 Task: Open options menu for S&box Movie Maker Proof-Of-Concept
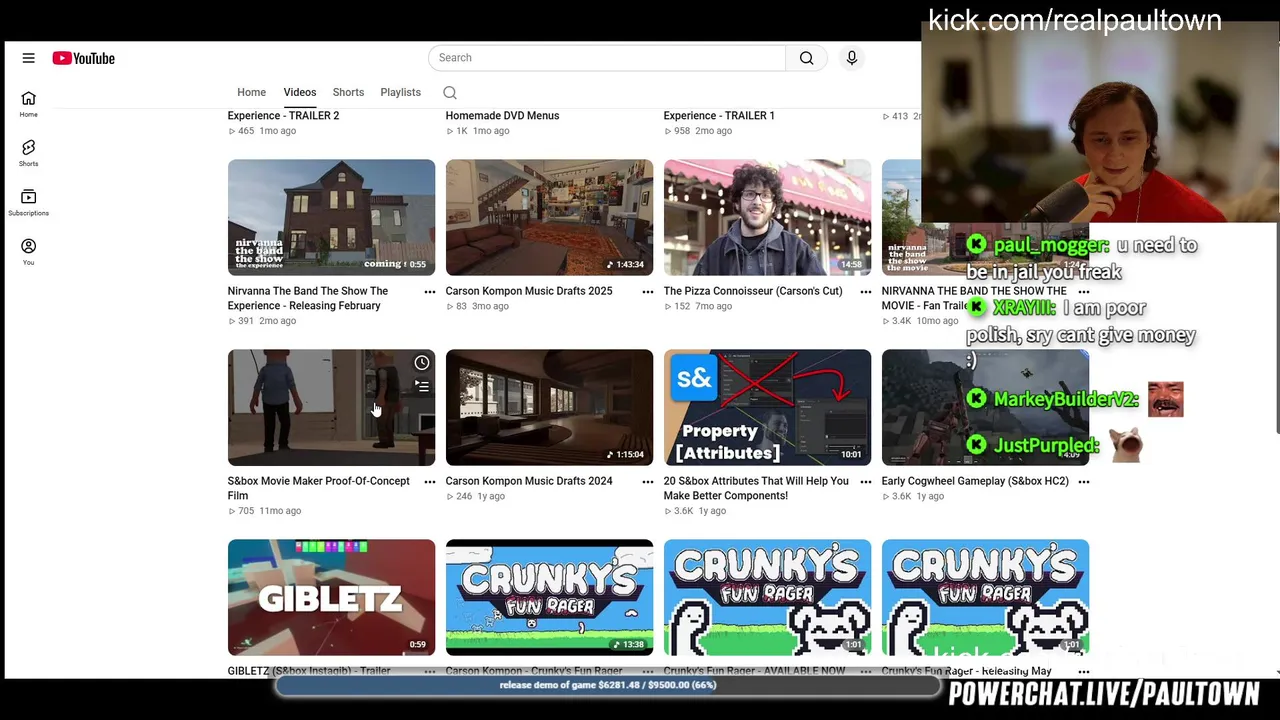point(430,482)
